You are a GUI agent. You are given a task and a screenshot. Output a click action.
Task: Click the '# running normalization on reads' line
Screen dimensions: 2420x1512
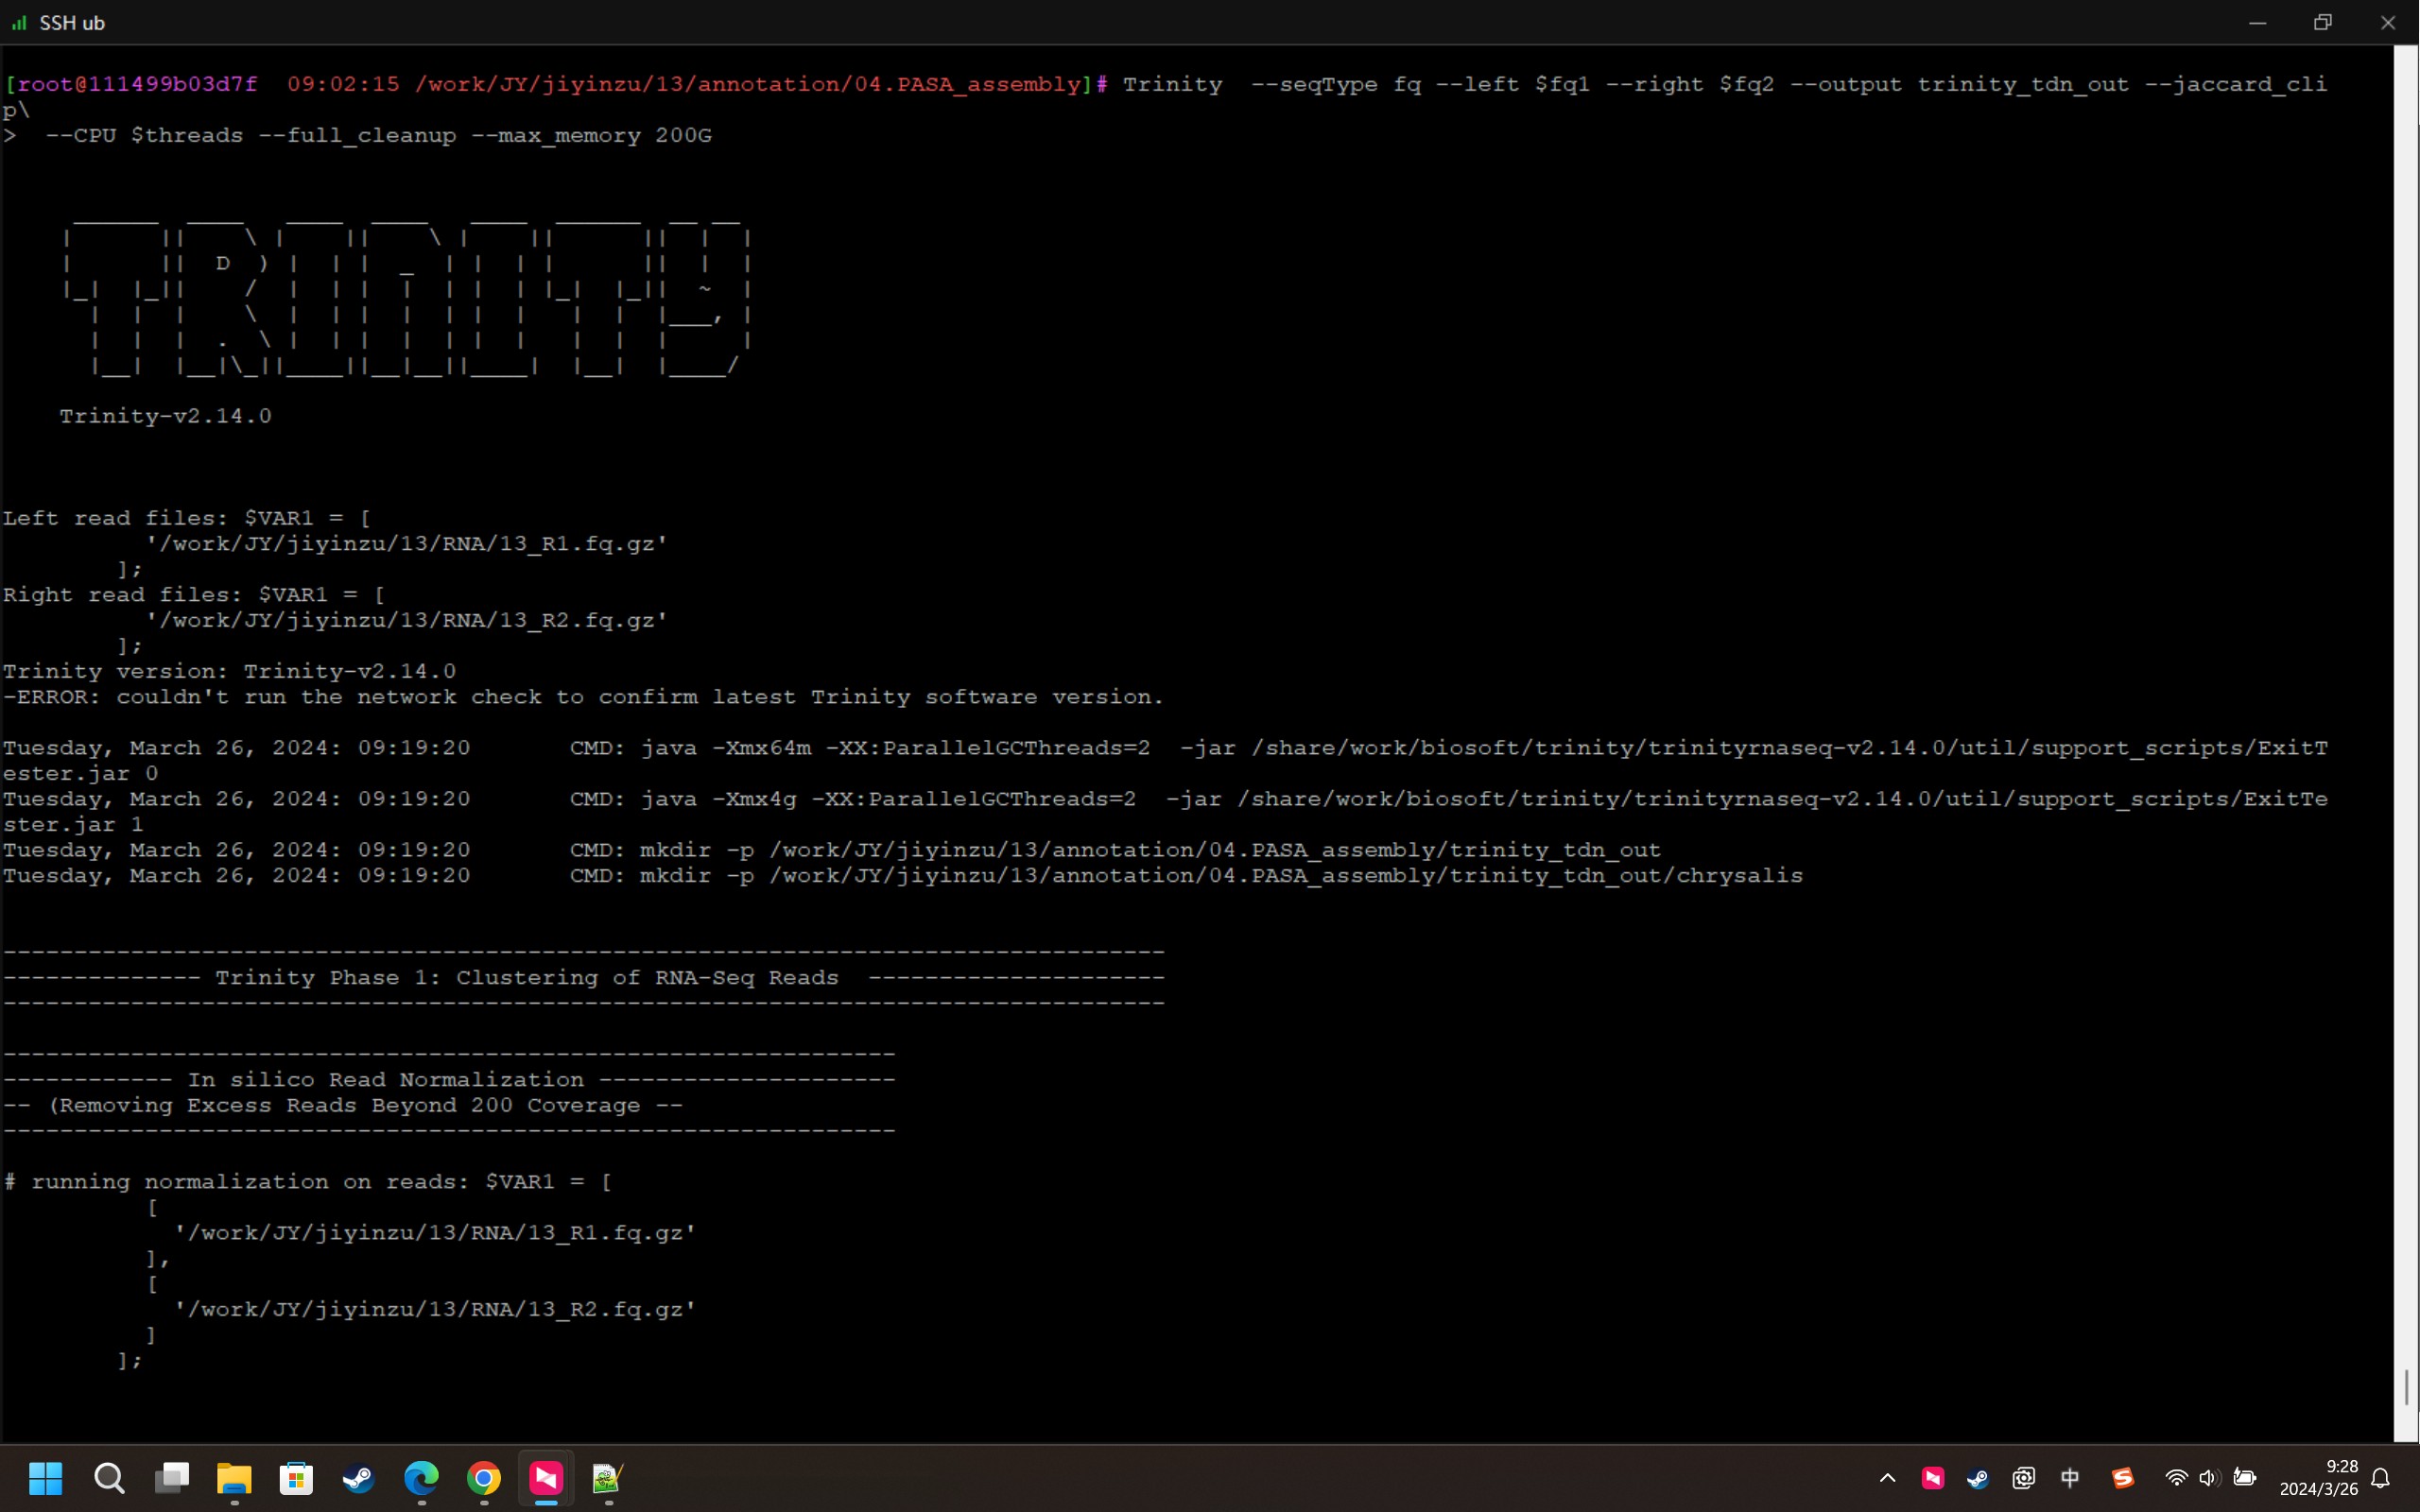pos(307,1182)
